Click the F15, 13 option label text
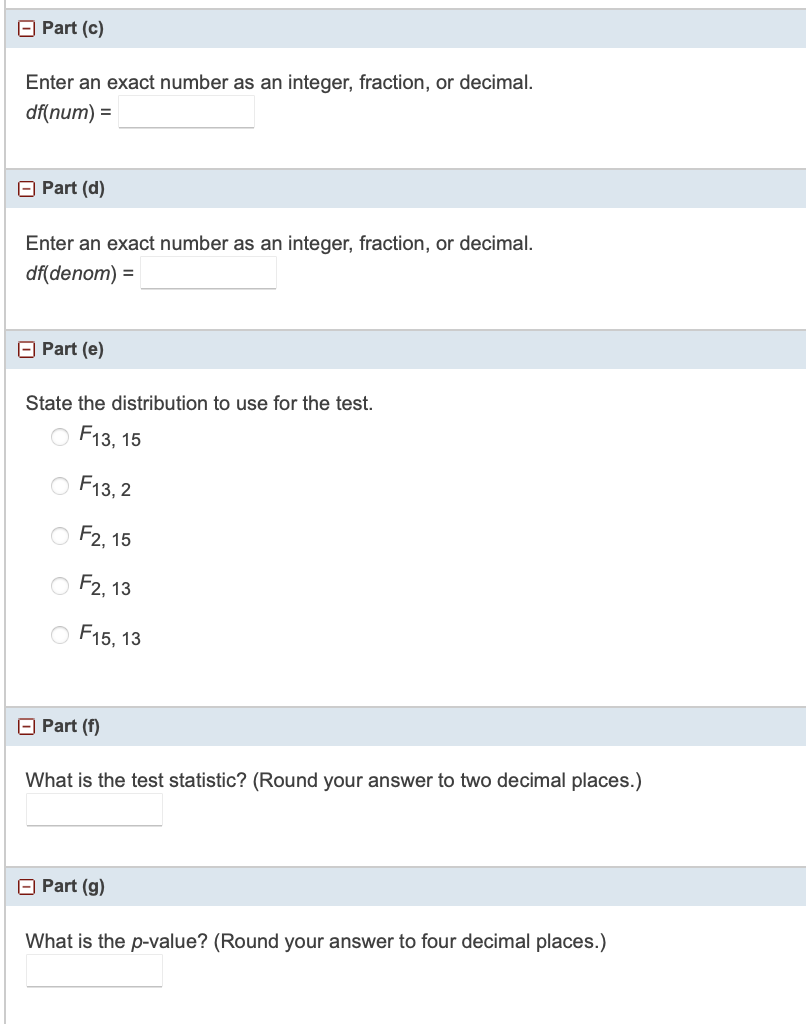The height and width of the screenshot is (1024, 806). [109, 636]
